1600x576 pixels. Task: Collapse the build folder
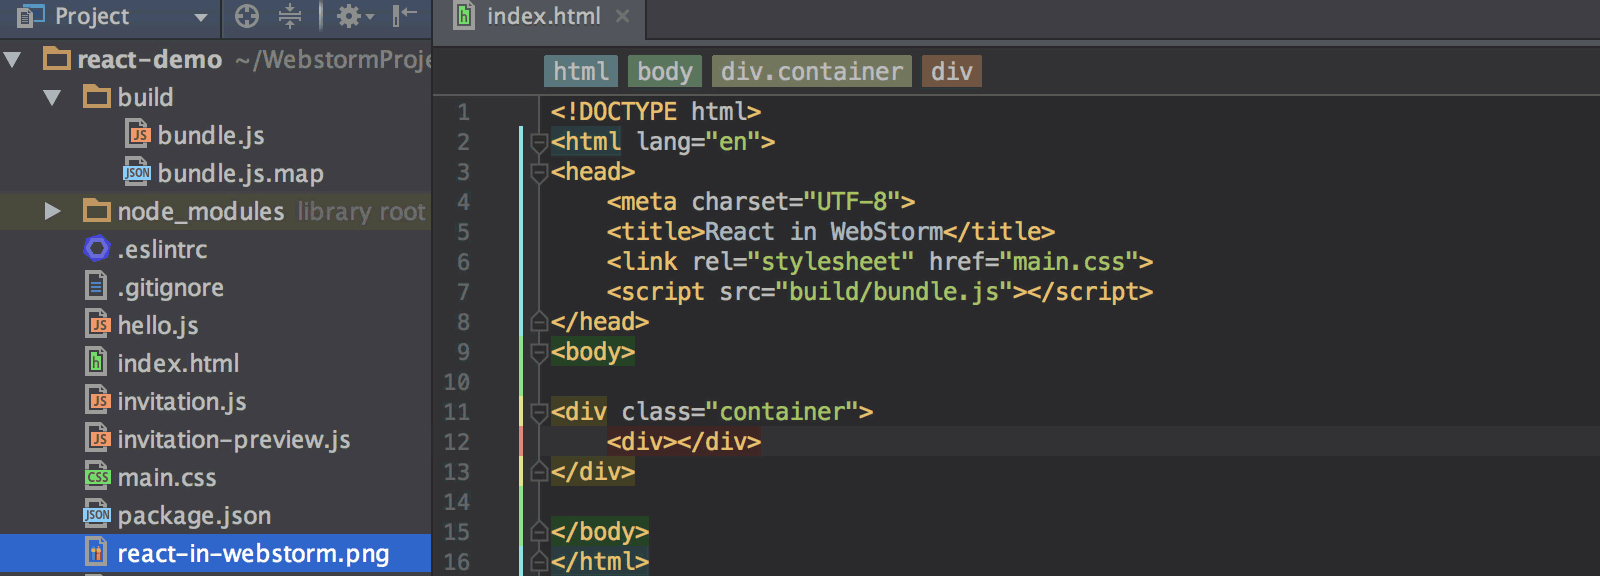pos(53,98)
